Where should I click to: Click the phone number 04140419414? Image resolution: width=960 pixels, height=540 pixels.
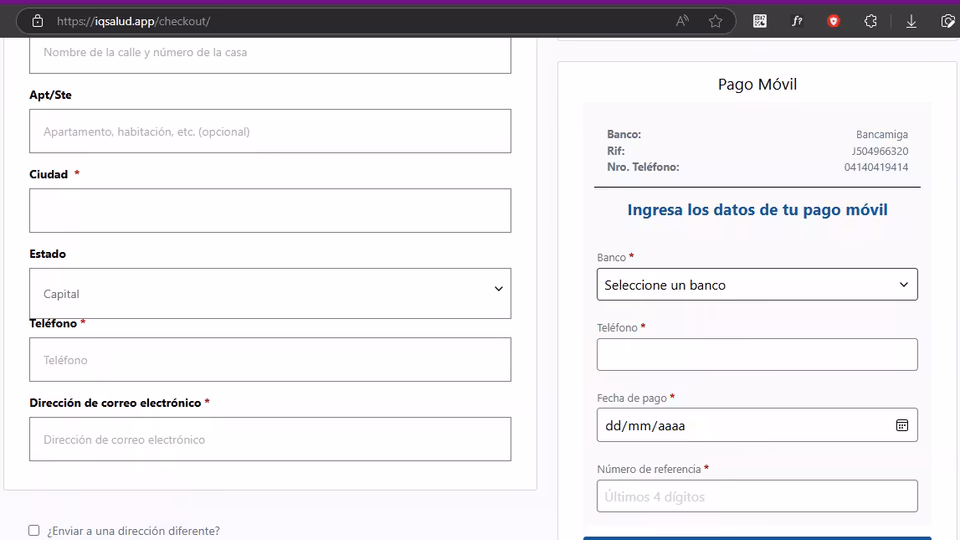[x=876, y=167]
